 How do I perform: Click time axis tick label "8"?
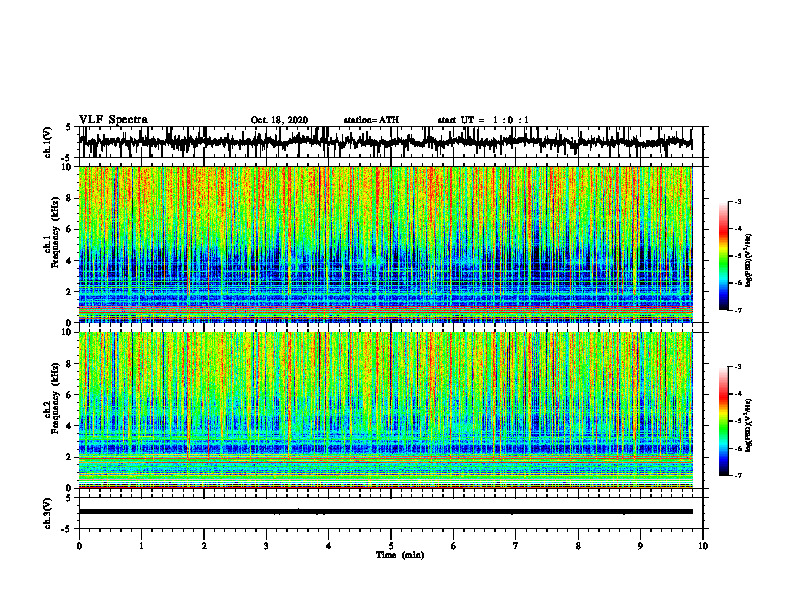coord(578,546)
